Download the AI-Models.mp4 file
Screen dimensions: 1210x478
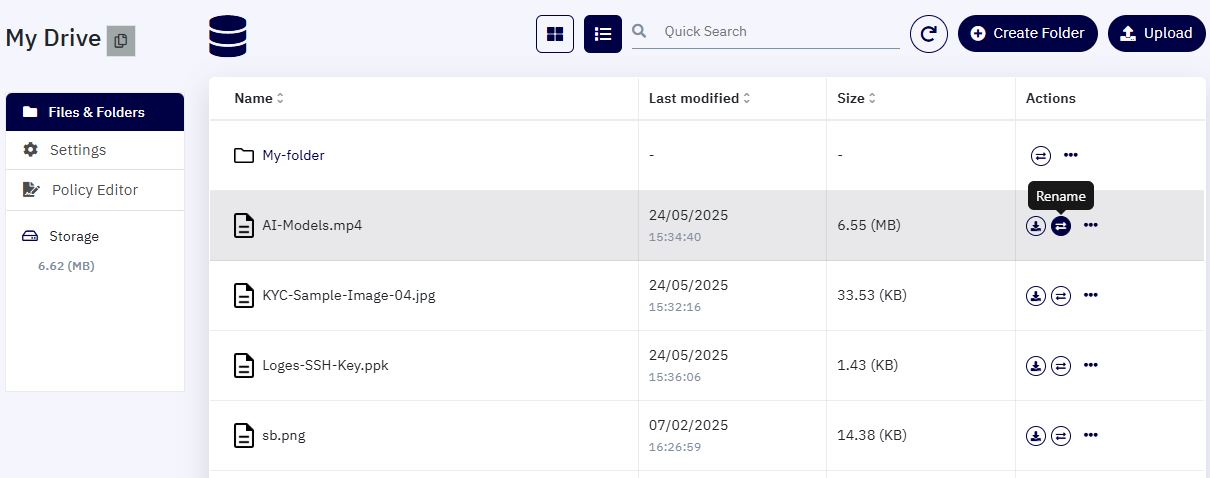[1036, 226]
